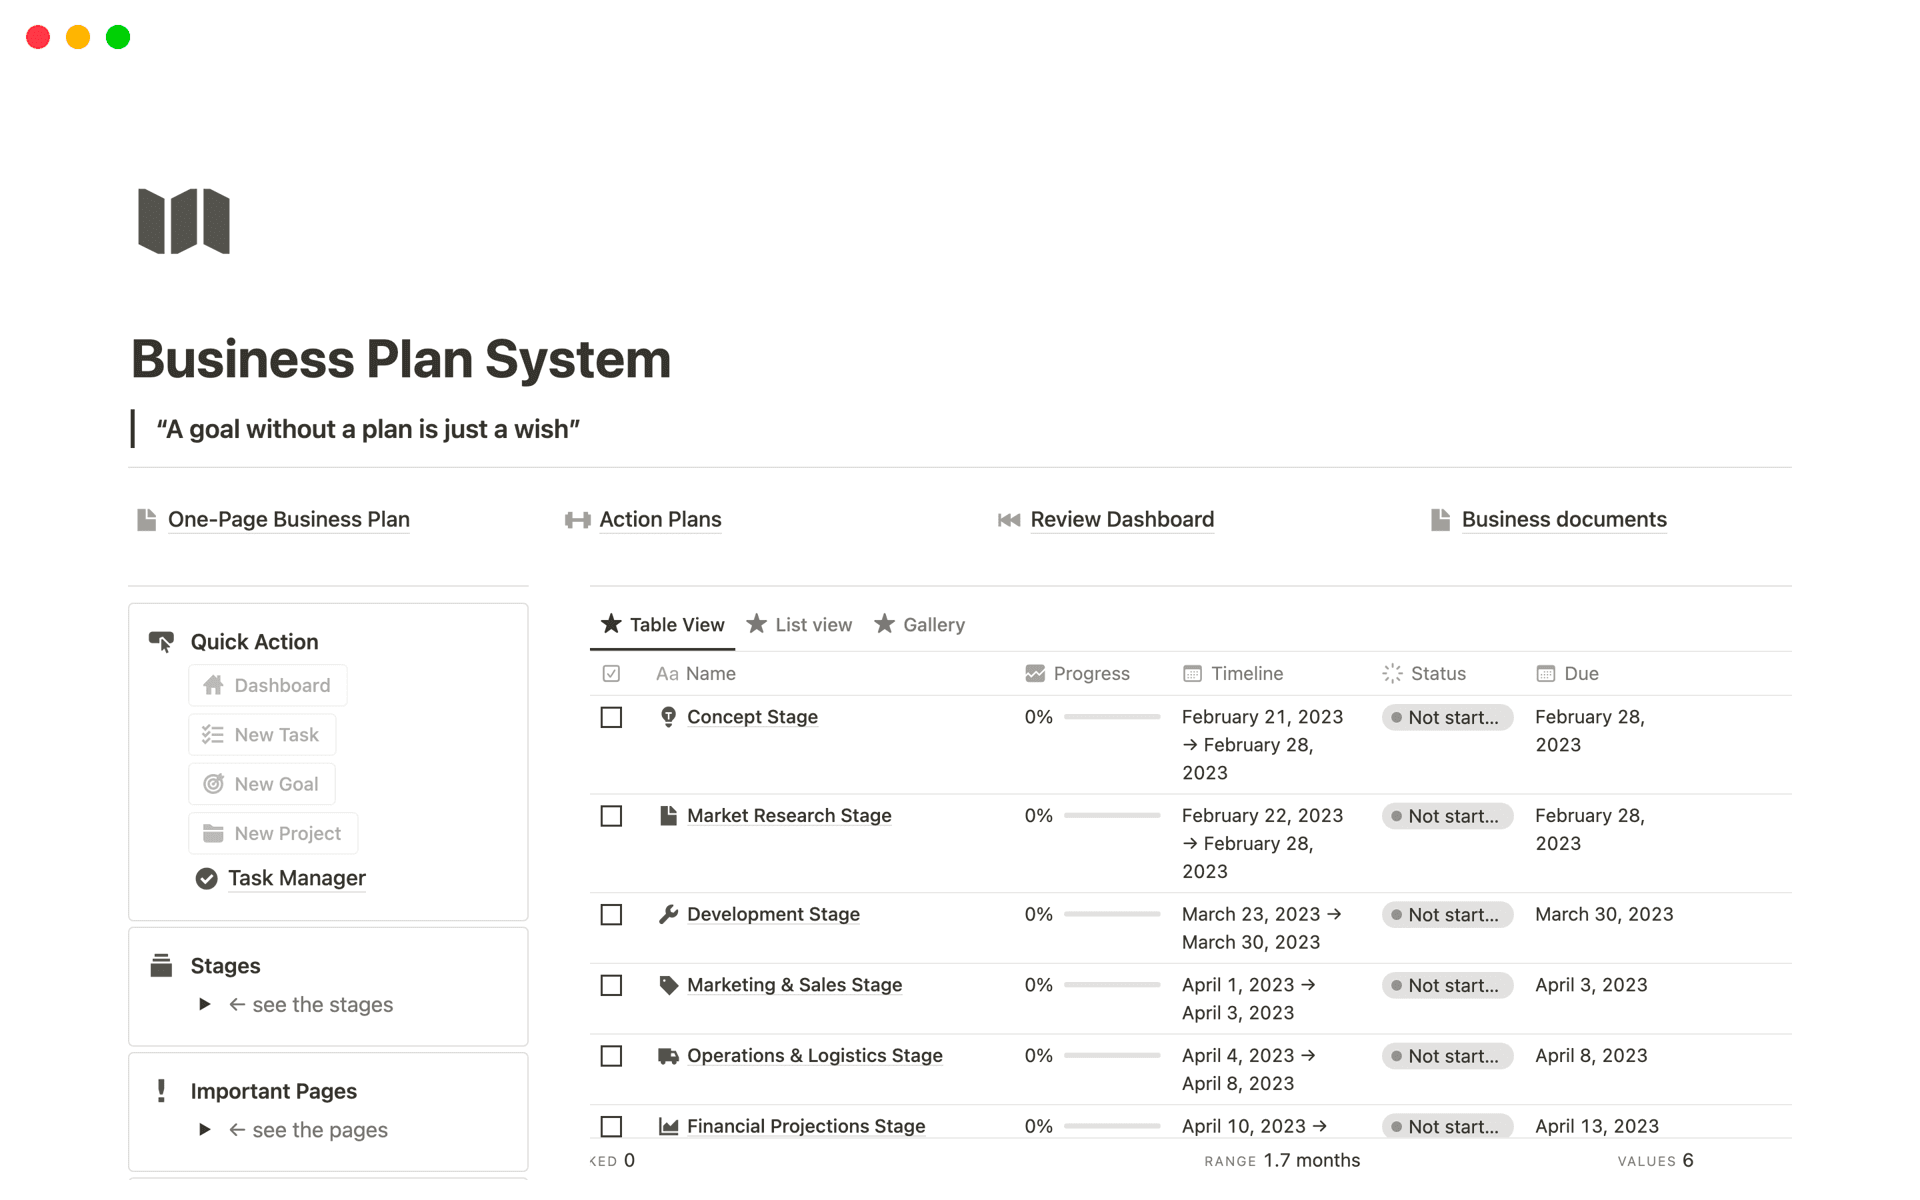Click the New Task checklist icon

pos(212,734)
